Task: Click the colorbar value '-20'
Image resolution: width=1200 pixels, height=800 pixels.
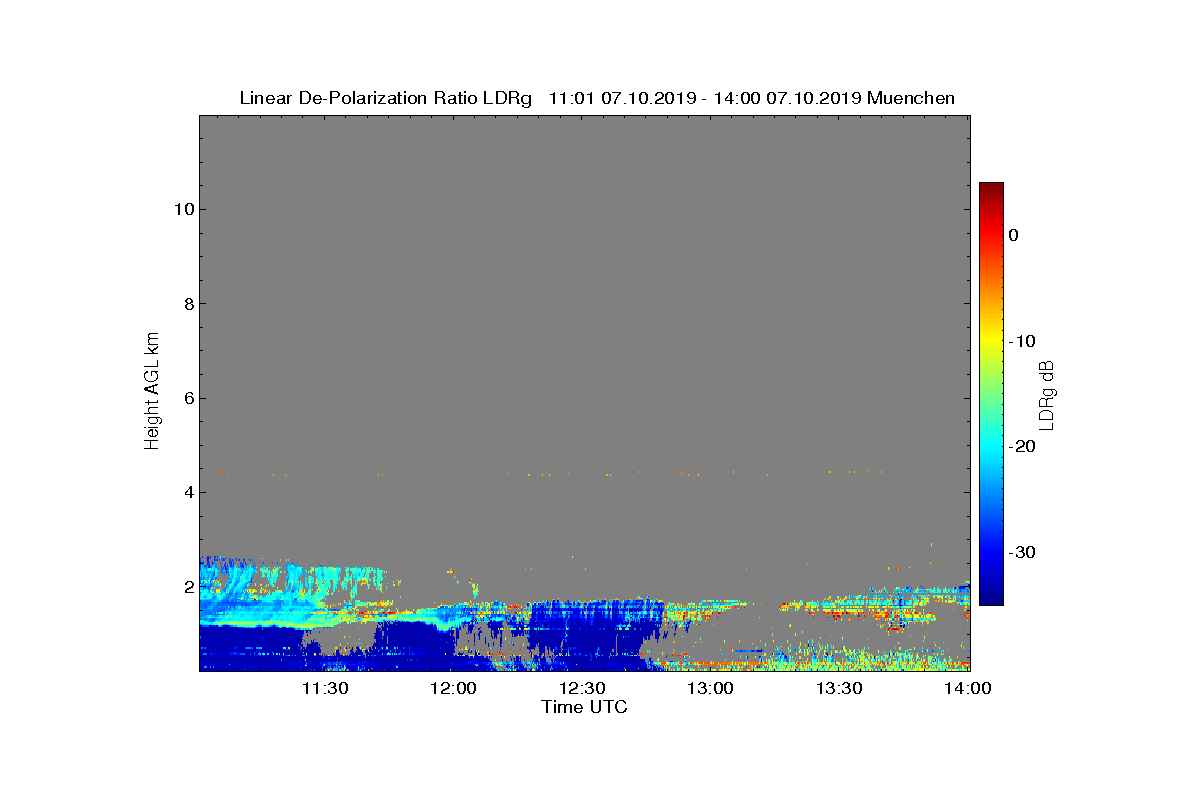Action: pos(1021,447)
